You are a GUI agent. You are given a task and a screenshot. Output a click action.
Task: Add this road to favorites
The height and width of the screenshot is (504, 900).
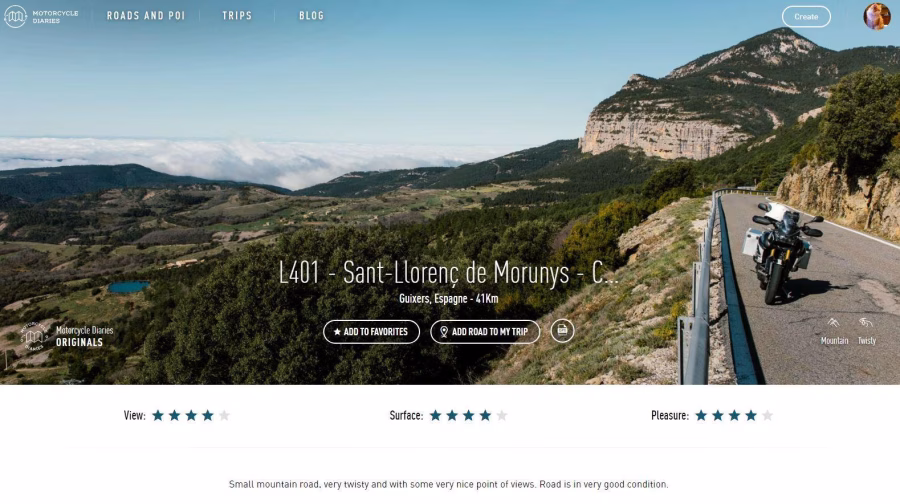coord(371,332)
